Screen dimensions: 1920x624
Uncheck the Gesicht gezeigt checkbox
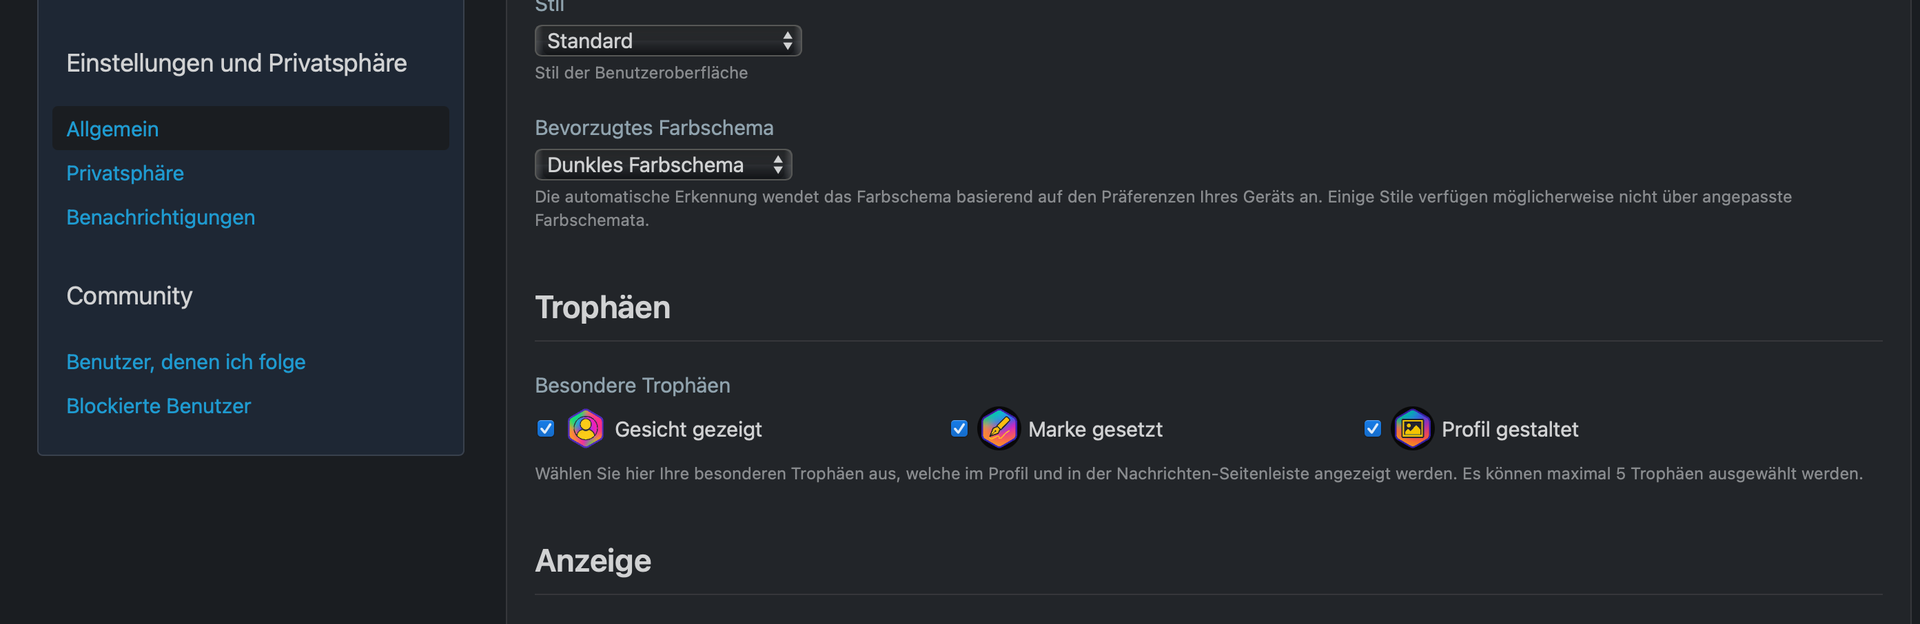pyautogui.click(x=546, y=428)
